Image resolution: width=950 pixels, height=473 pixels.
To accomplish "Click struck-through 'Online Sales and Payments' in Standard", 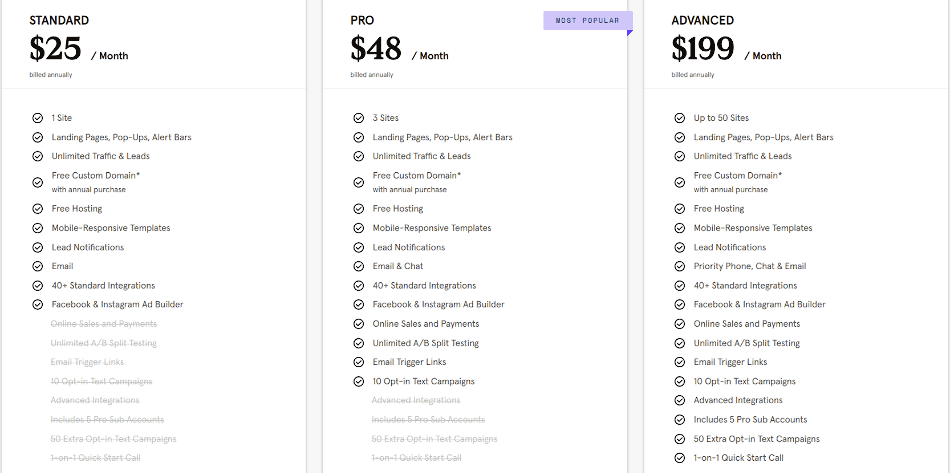I will [x=104, y=324].
